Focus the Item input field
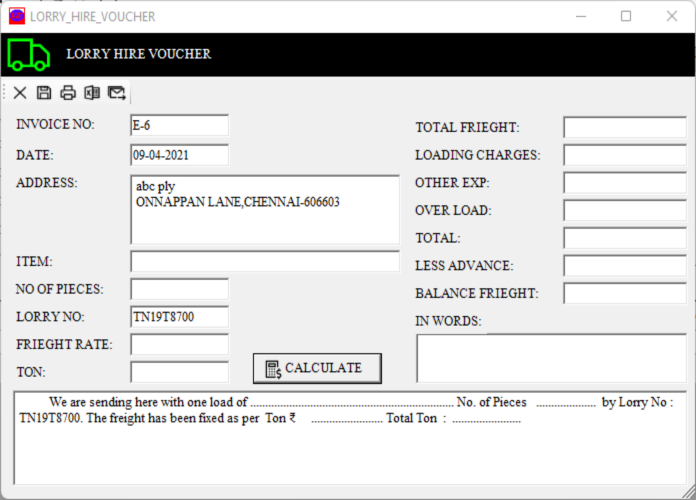Image resolution: width=696 pixels, height=500 pixels. click(264, 262)
